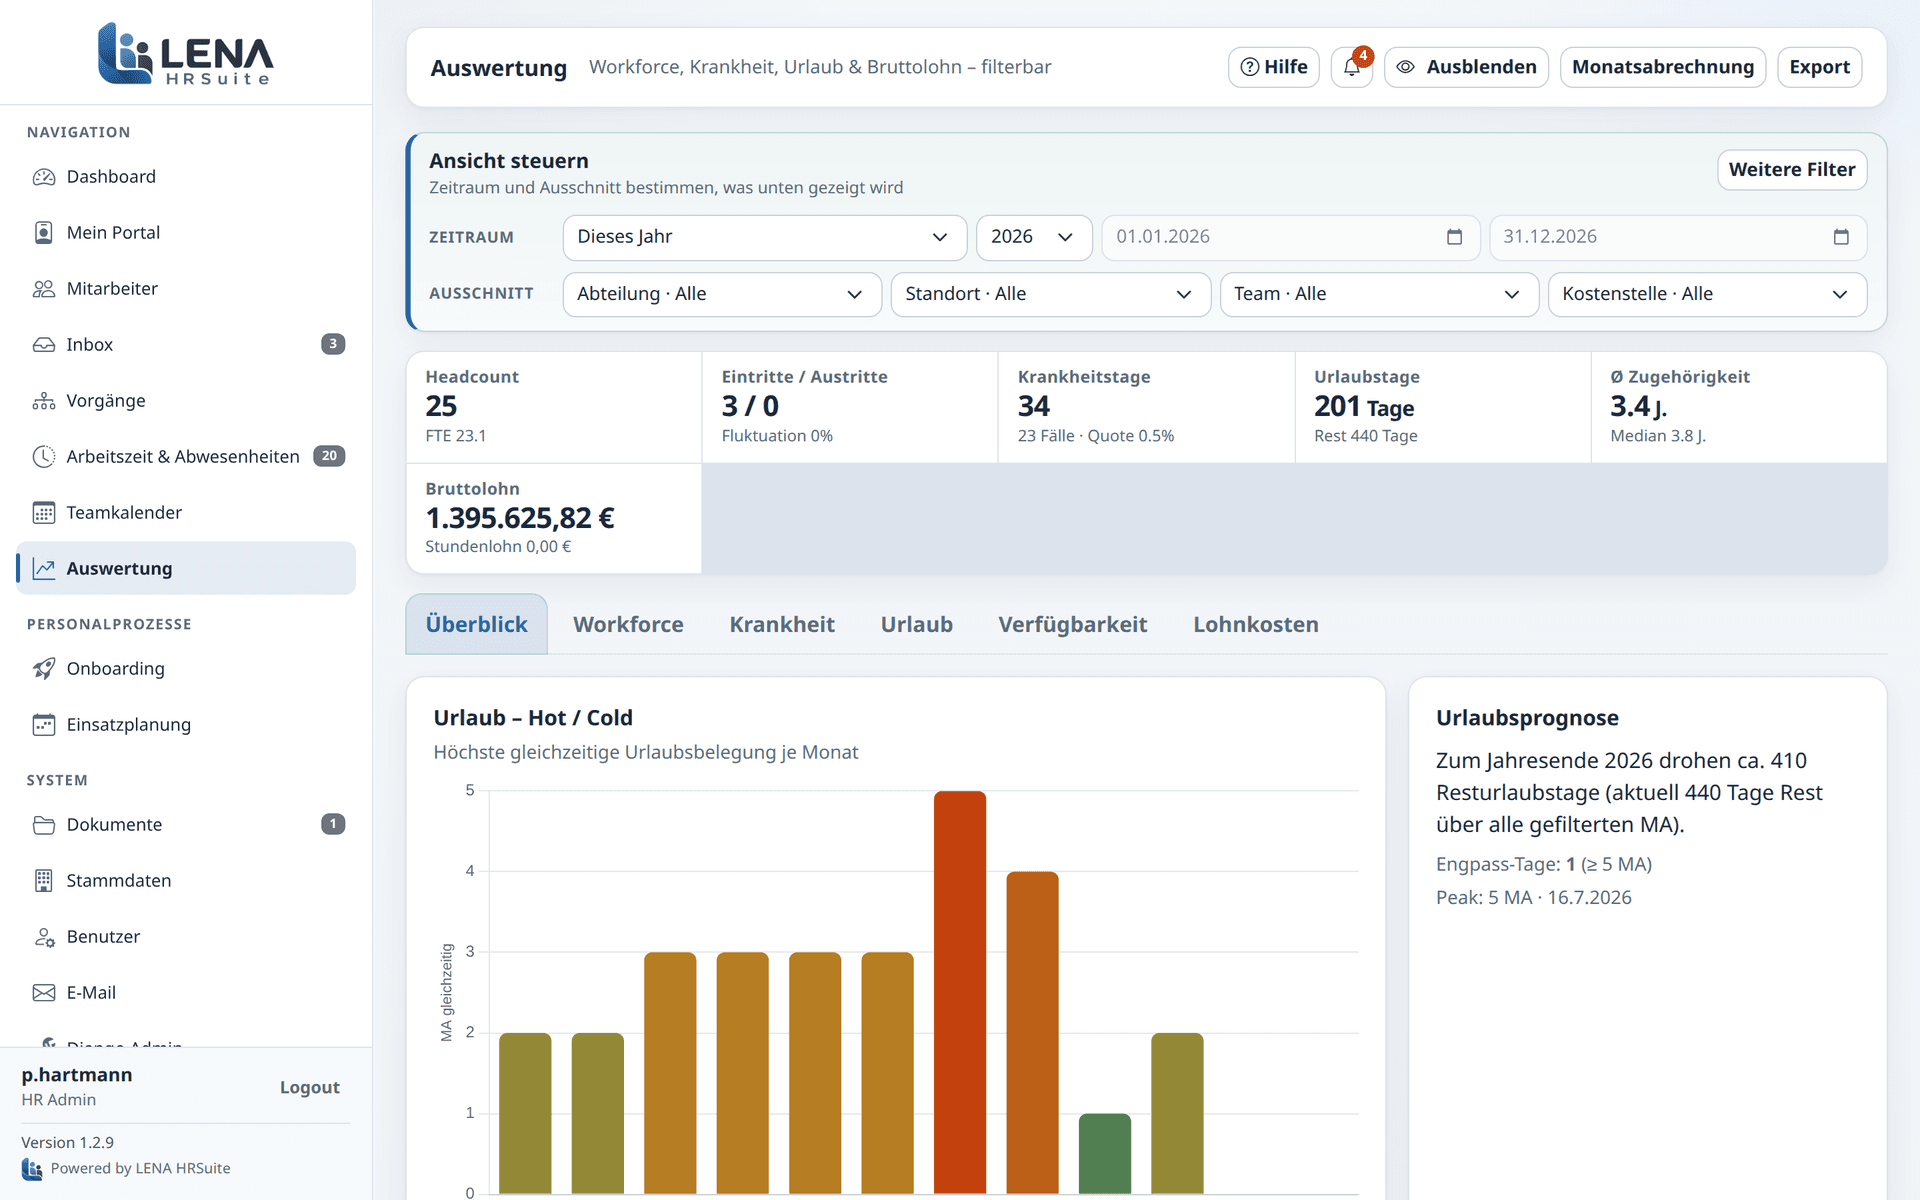Click the Mitarbeiter people icon
Viewport: 1920px width, 1200px height.
click(x=44, y=289)
